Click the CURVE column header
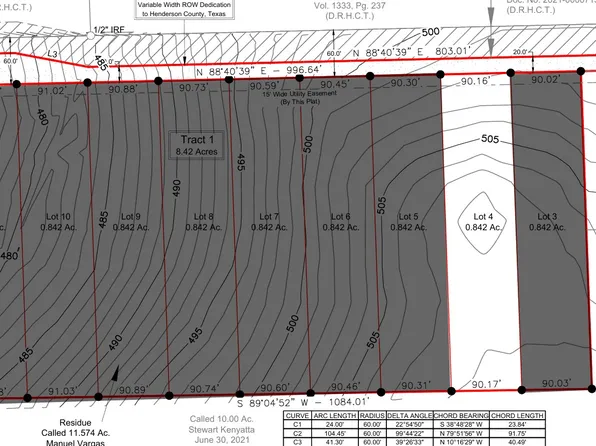Image resolution: width=596 pixels, height=446 pixels. [297, 416]
